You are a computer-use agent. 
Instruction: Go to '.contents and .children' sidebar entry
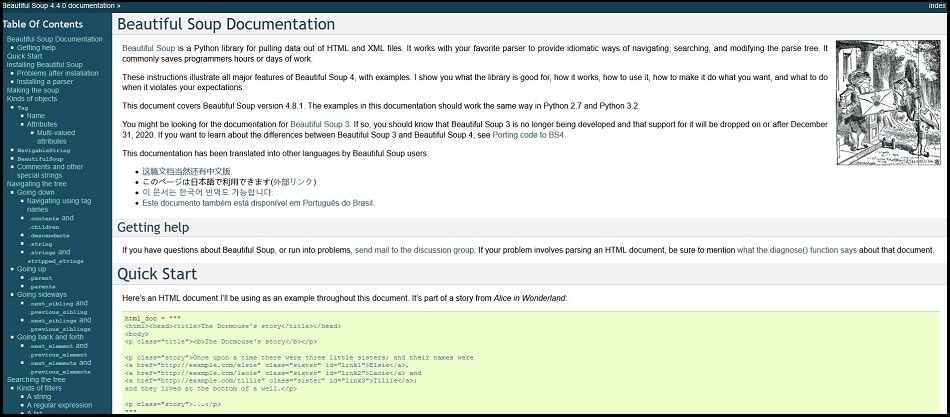click(50, 222)
